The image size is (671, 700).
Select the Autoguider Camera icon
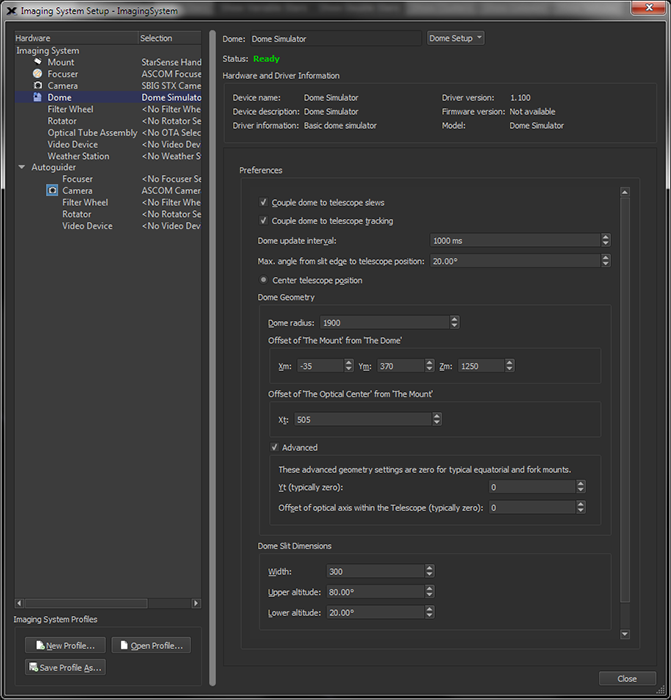(x=52, y=190)
